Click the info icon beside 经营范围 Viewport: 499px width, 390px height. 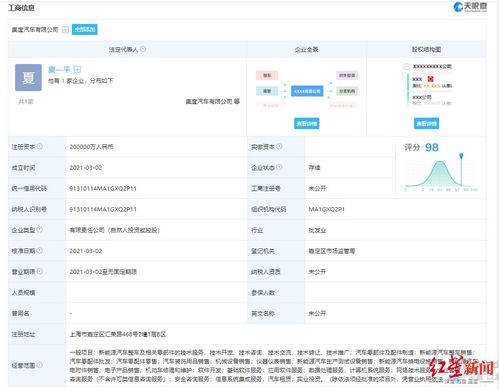tap(39, 365)
